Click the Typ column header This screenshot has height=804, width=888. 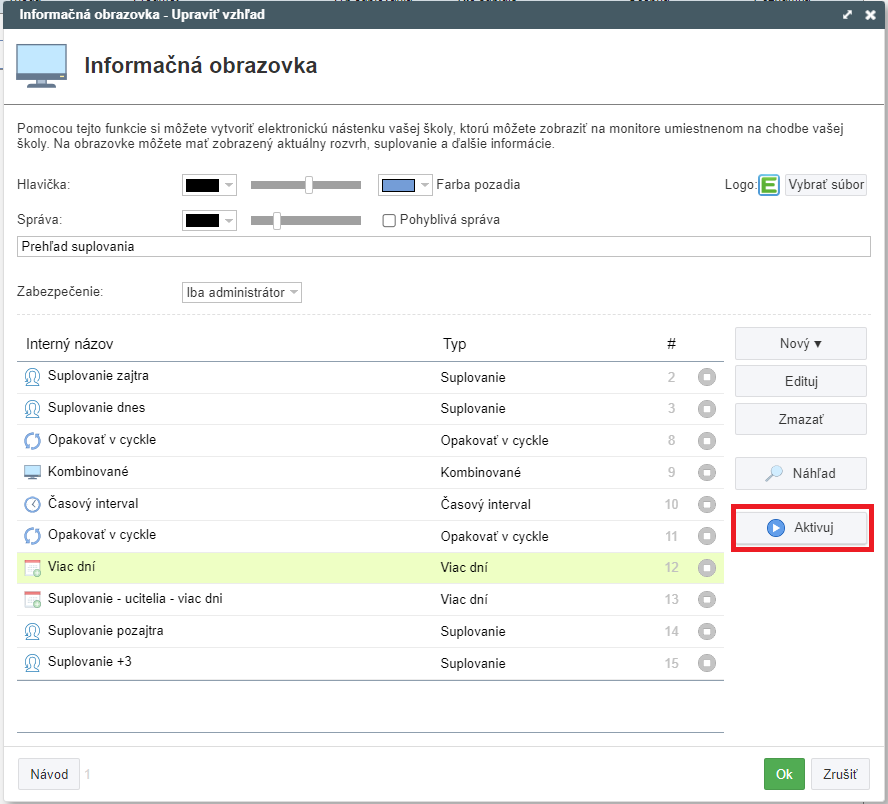pos(454,344)
